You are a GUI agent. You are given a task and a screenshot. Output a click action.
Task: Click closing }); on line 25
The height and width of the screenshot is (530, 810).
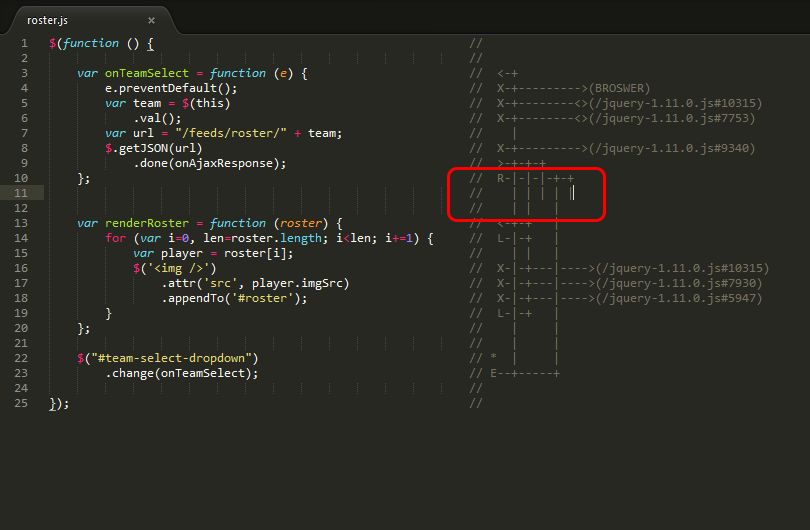[59, 403]
